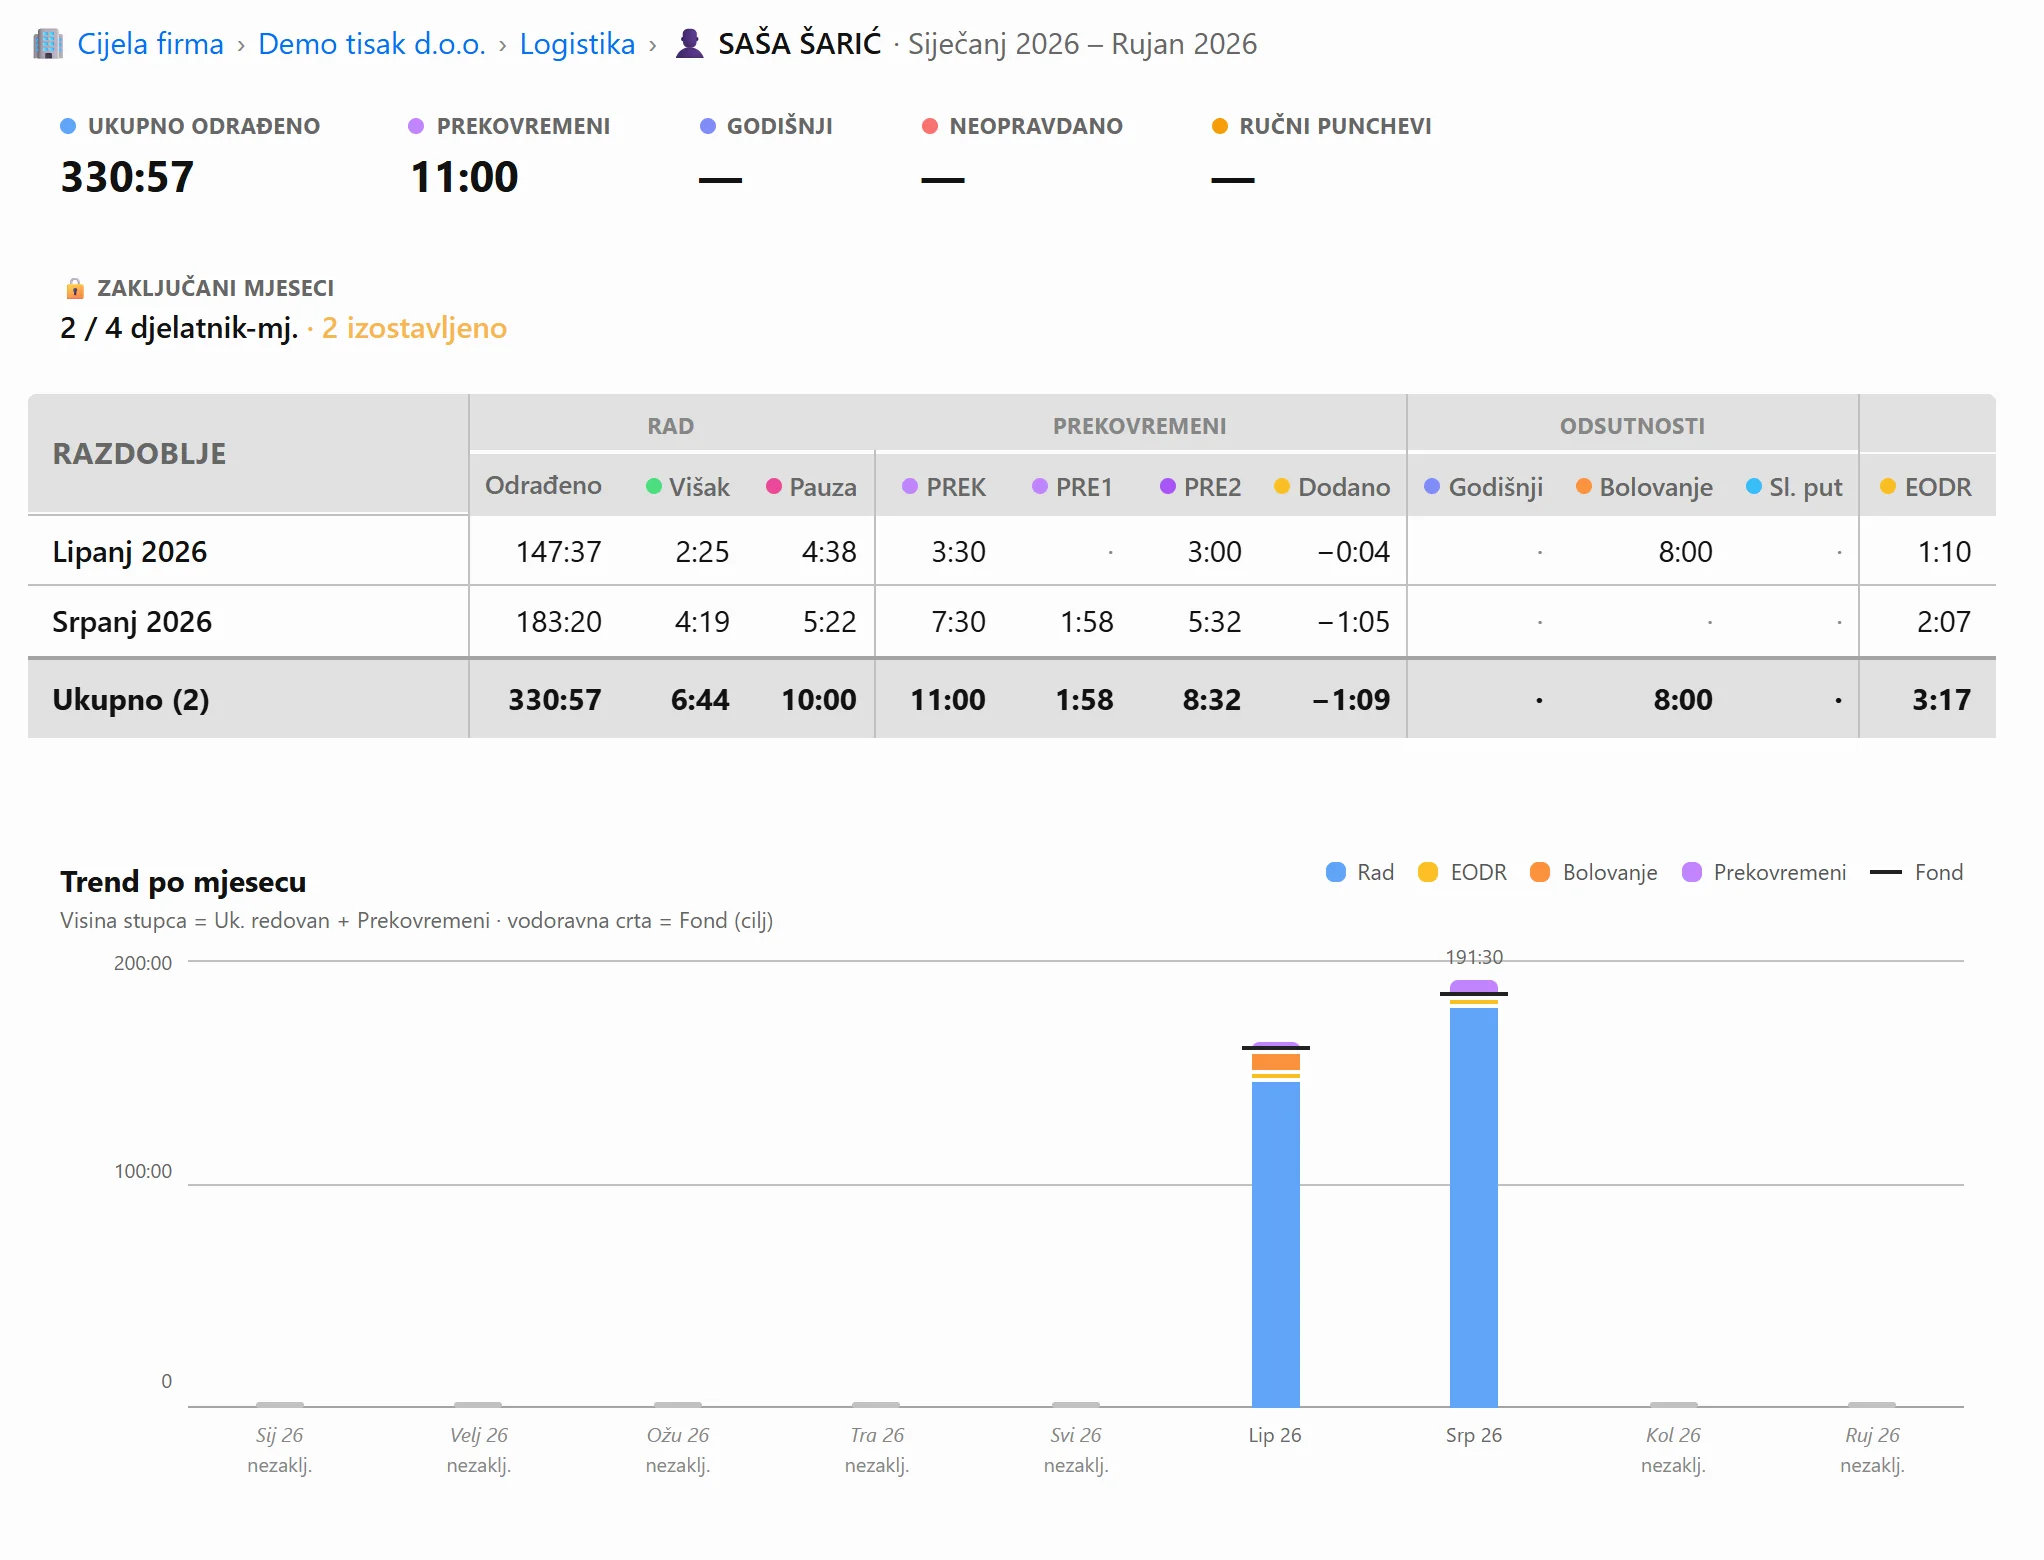Click the 191:30 label above Srp bar
Screen dimensions: 2044x1560
pos(1474,957)
